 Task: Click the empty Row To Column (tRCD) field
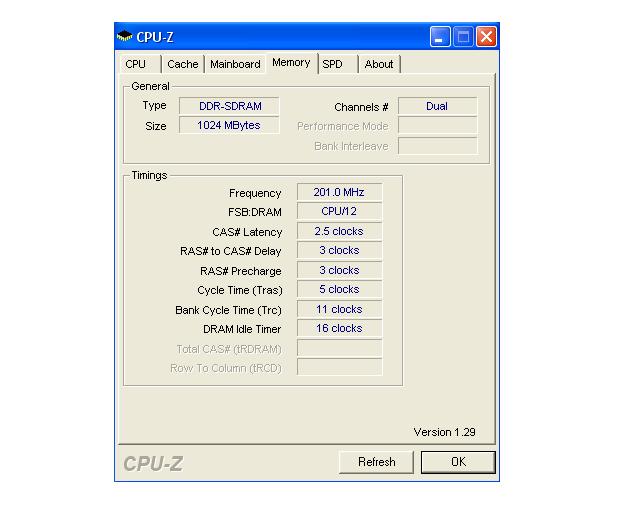(340, 367)
